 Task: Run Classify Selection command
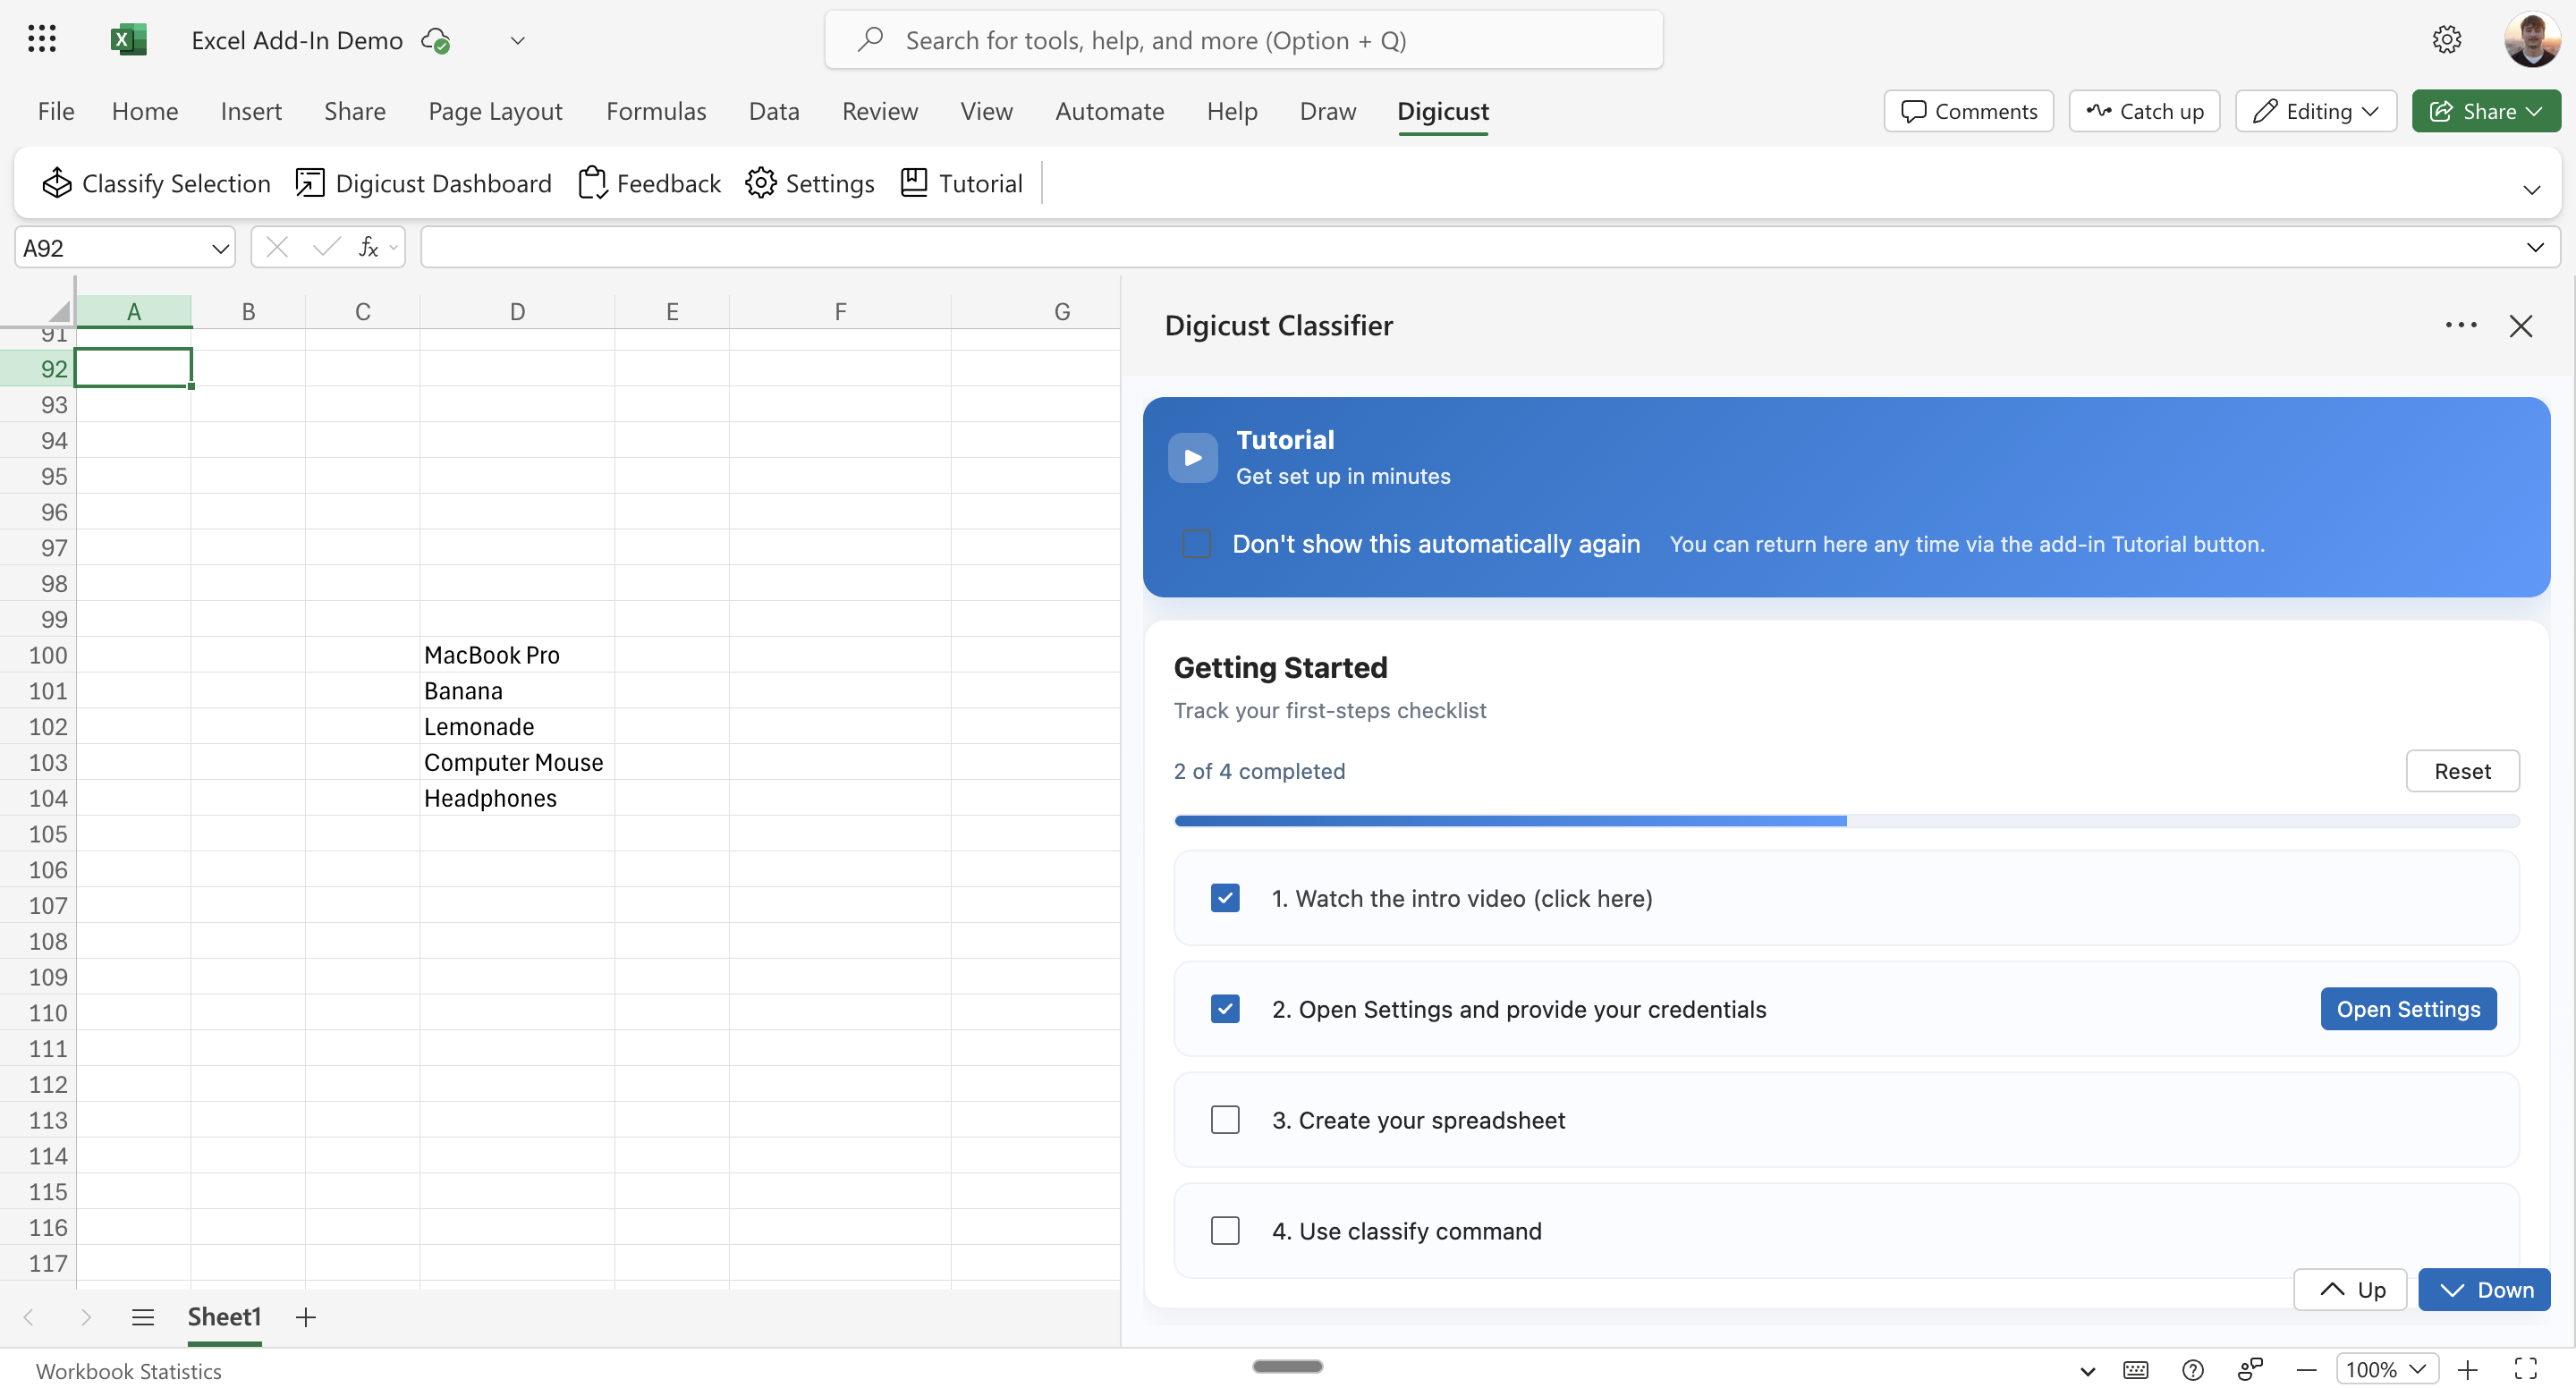click(156, 183)
